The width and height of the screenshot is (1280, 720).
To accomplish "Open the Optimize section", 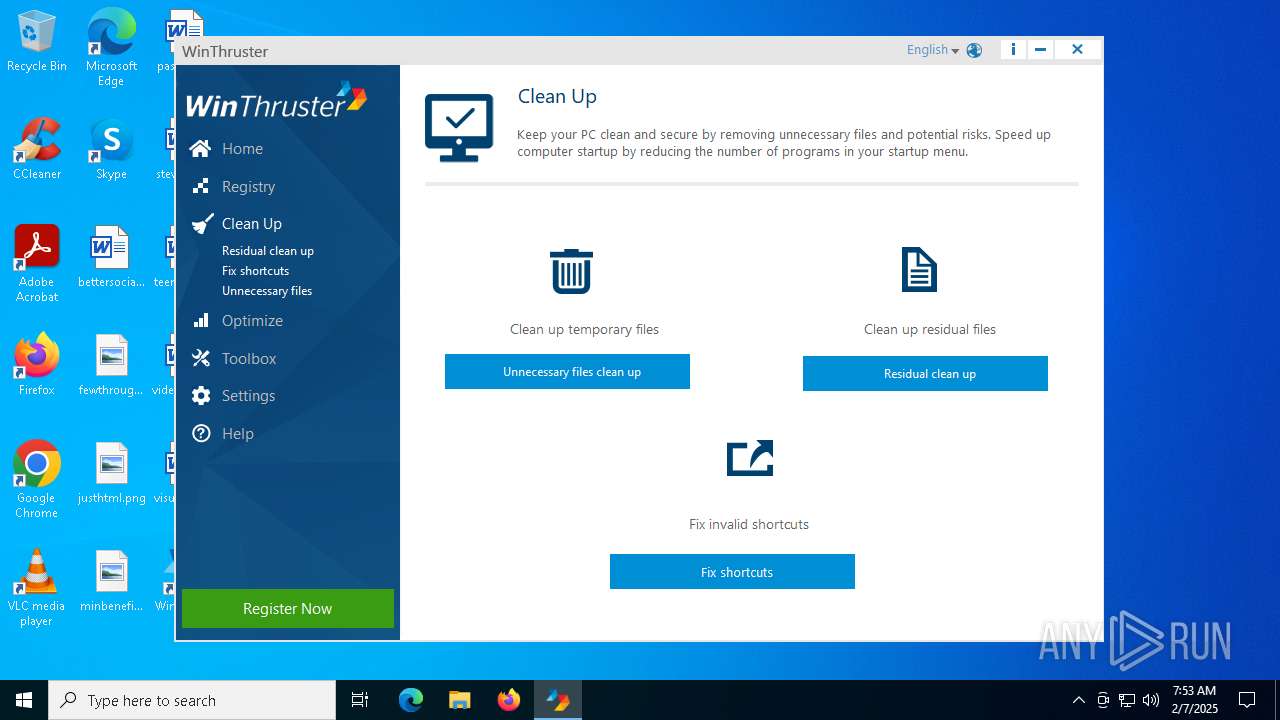I will [x=252, y=321].
